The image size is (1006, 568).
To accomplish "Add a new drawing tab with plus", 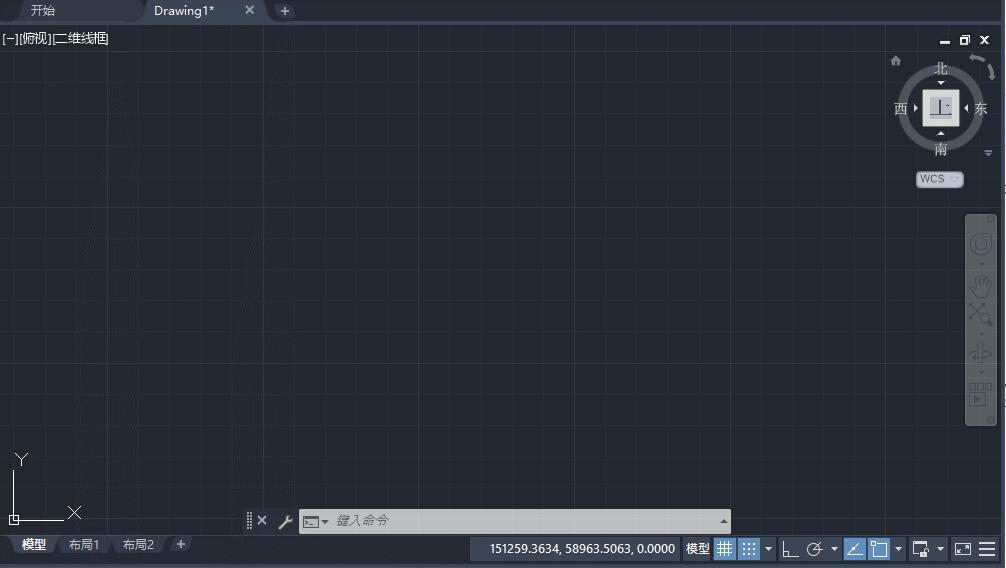I will tap(285, 11).
